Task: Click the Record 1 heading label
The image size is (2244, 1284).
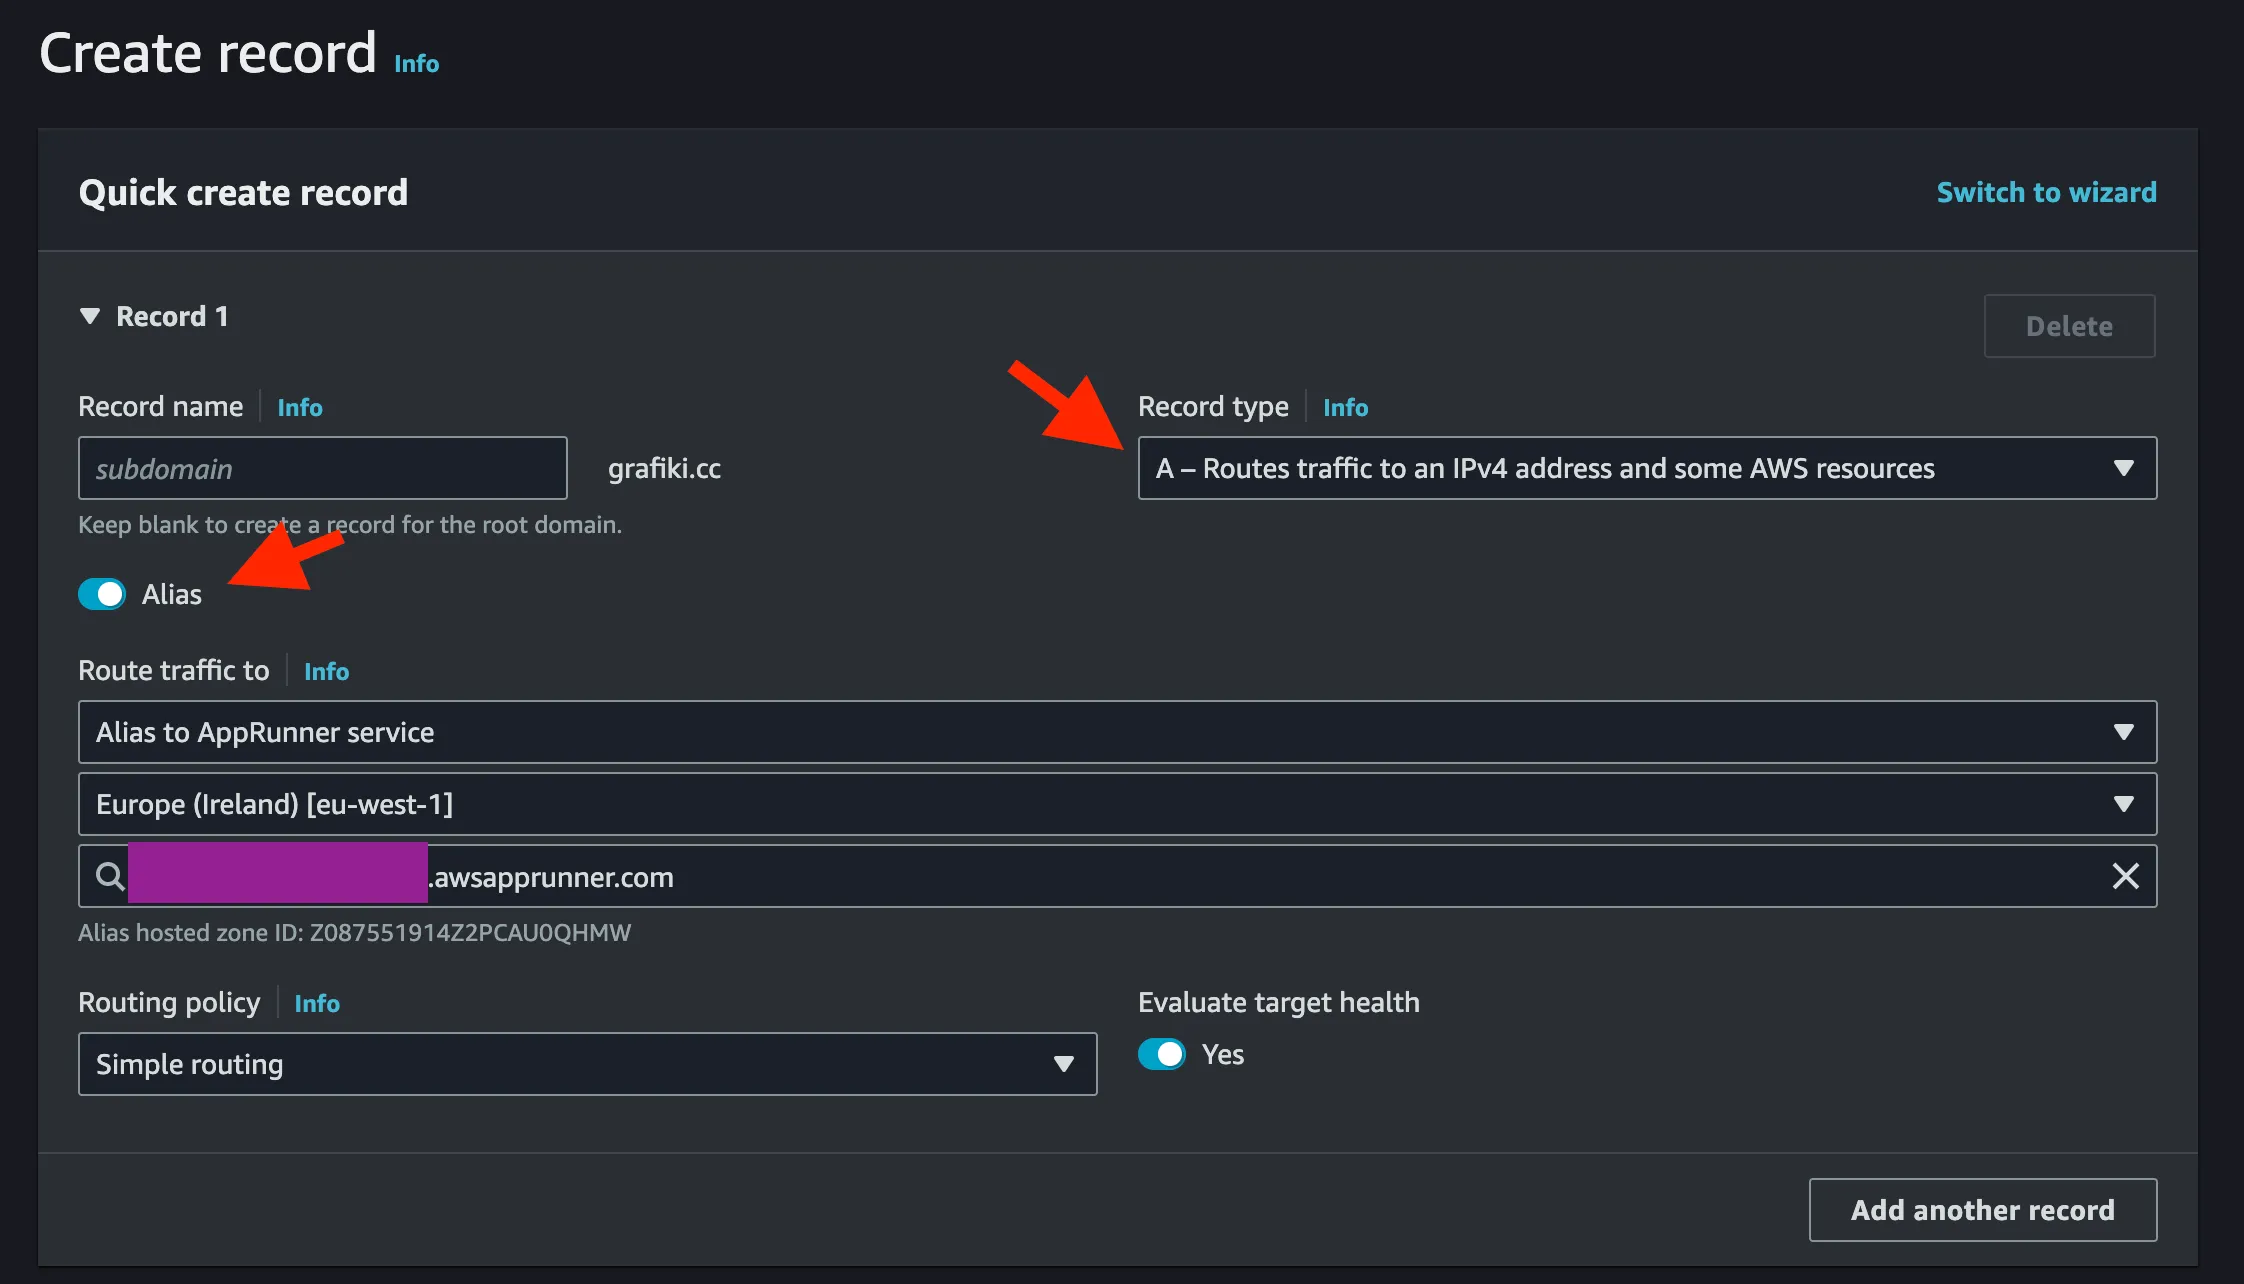Action: point(172,316)
